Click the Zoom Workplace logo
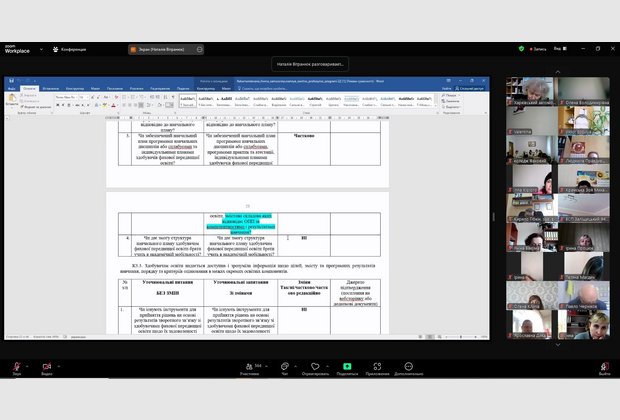Screen dimensions: 620x420 [x=17, y=48]
